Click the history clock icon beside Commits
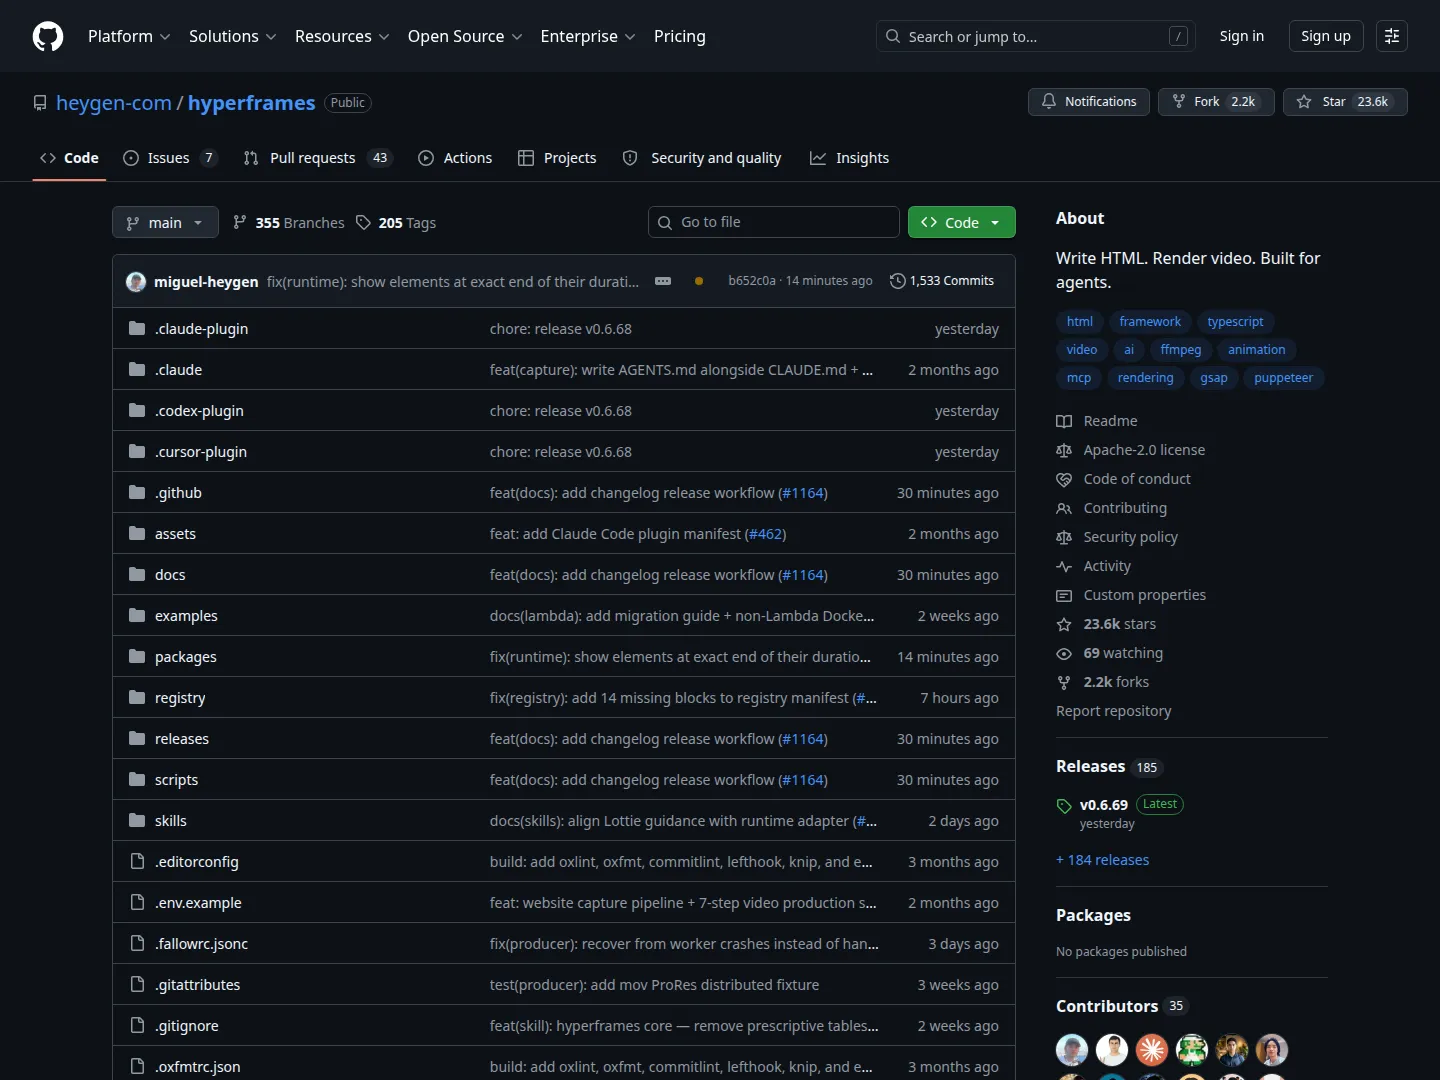The image size is (1440, 1080). coord(897,281)
